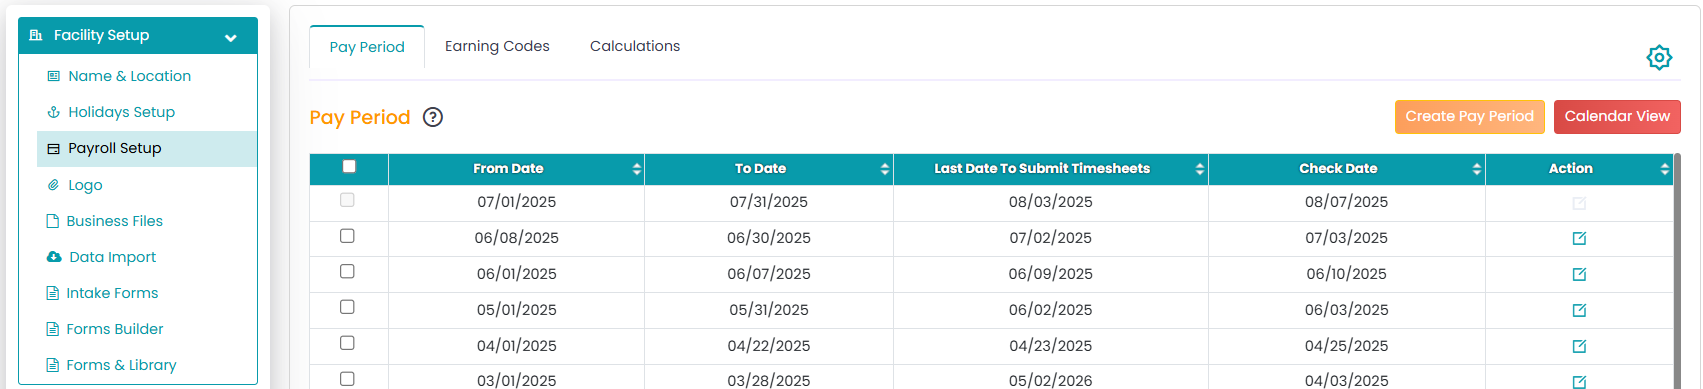Viewport: 1703px width, 389px height.
Task: Click the Pay Period help question mark icon
Action: point(433,117)
